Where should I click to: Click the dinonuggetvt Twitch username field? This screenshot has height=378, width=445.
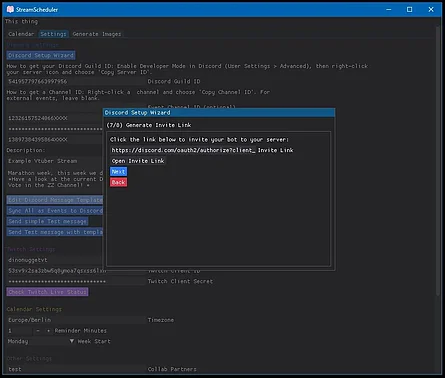pyautogui.click(x=55, y=260)
